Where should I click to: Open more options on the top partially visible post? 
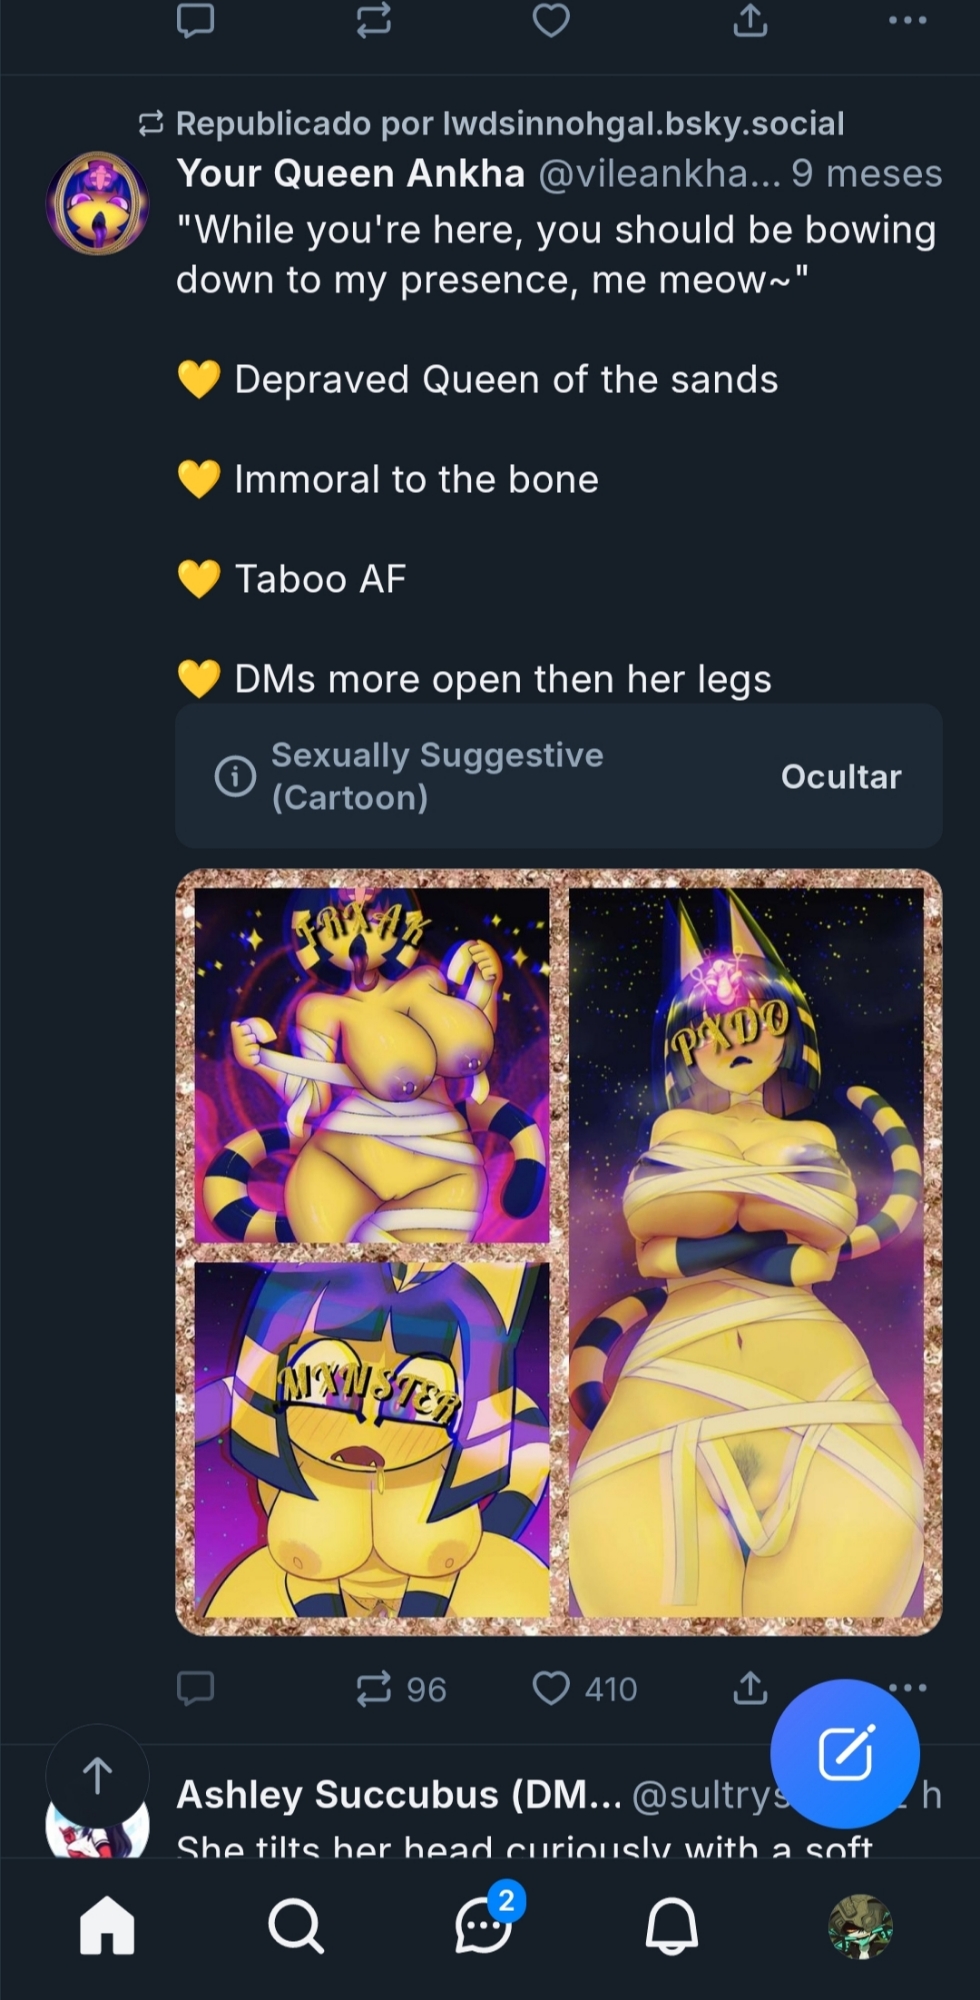coord(908,20)
